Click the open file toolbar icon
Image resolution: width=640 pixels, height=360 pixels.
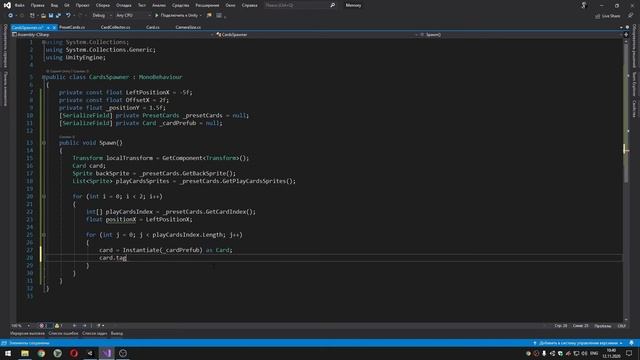(x=43, y=16)
